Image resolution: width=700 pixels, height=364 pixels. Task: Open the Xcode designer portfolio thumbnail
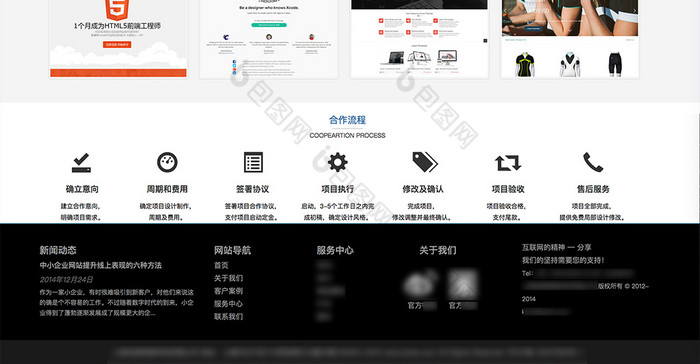click(269, 39)
